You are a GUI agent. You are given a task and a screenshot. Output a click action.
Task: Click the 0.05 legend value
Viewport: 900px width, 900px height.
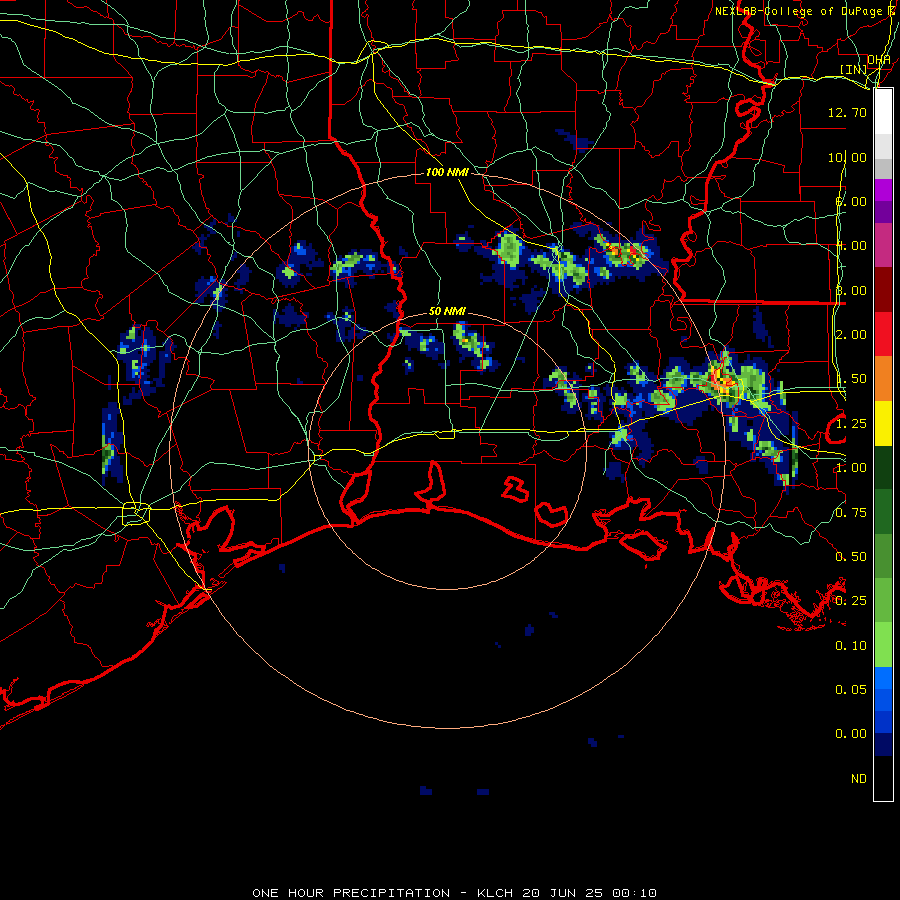click(x=851, y=690)
